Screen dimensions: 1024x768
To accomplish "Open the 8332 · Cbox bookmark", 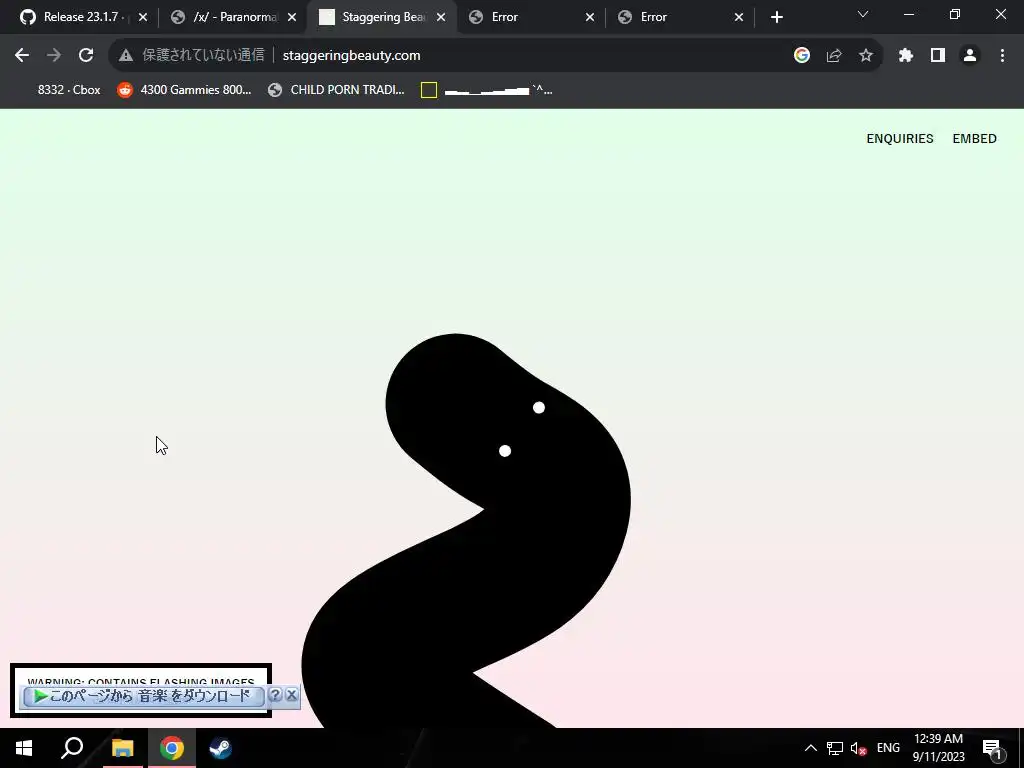I will point(69,90).
